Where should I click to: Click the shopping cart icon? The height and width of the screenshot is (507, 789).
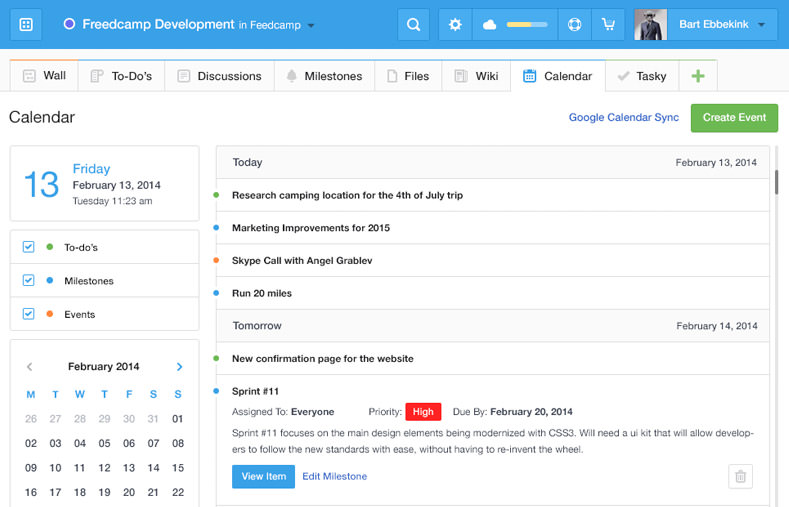(608, 24)
